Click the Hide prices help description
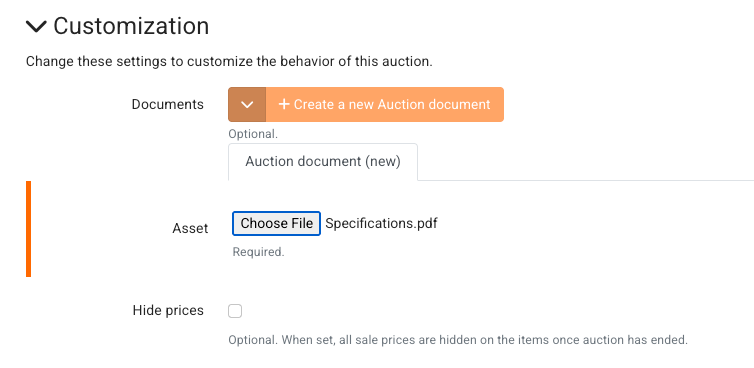 [458, 340]
